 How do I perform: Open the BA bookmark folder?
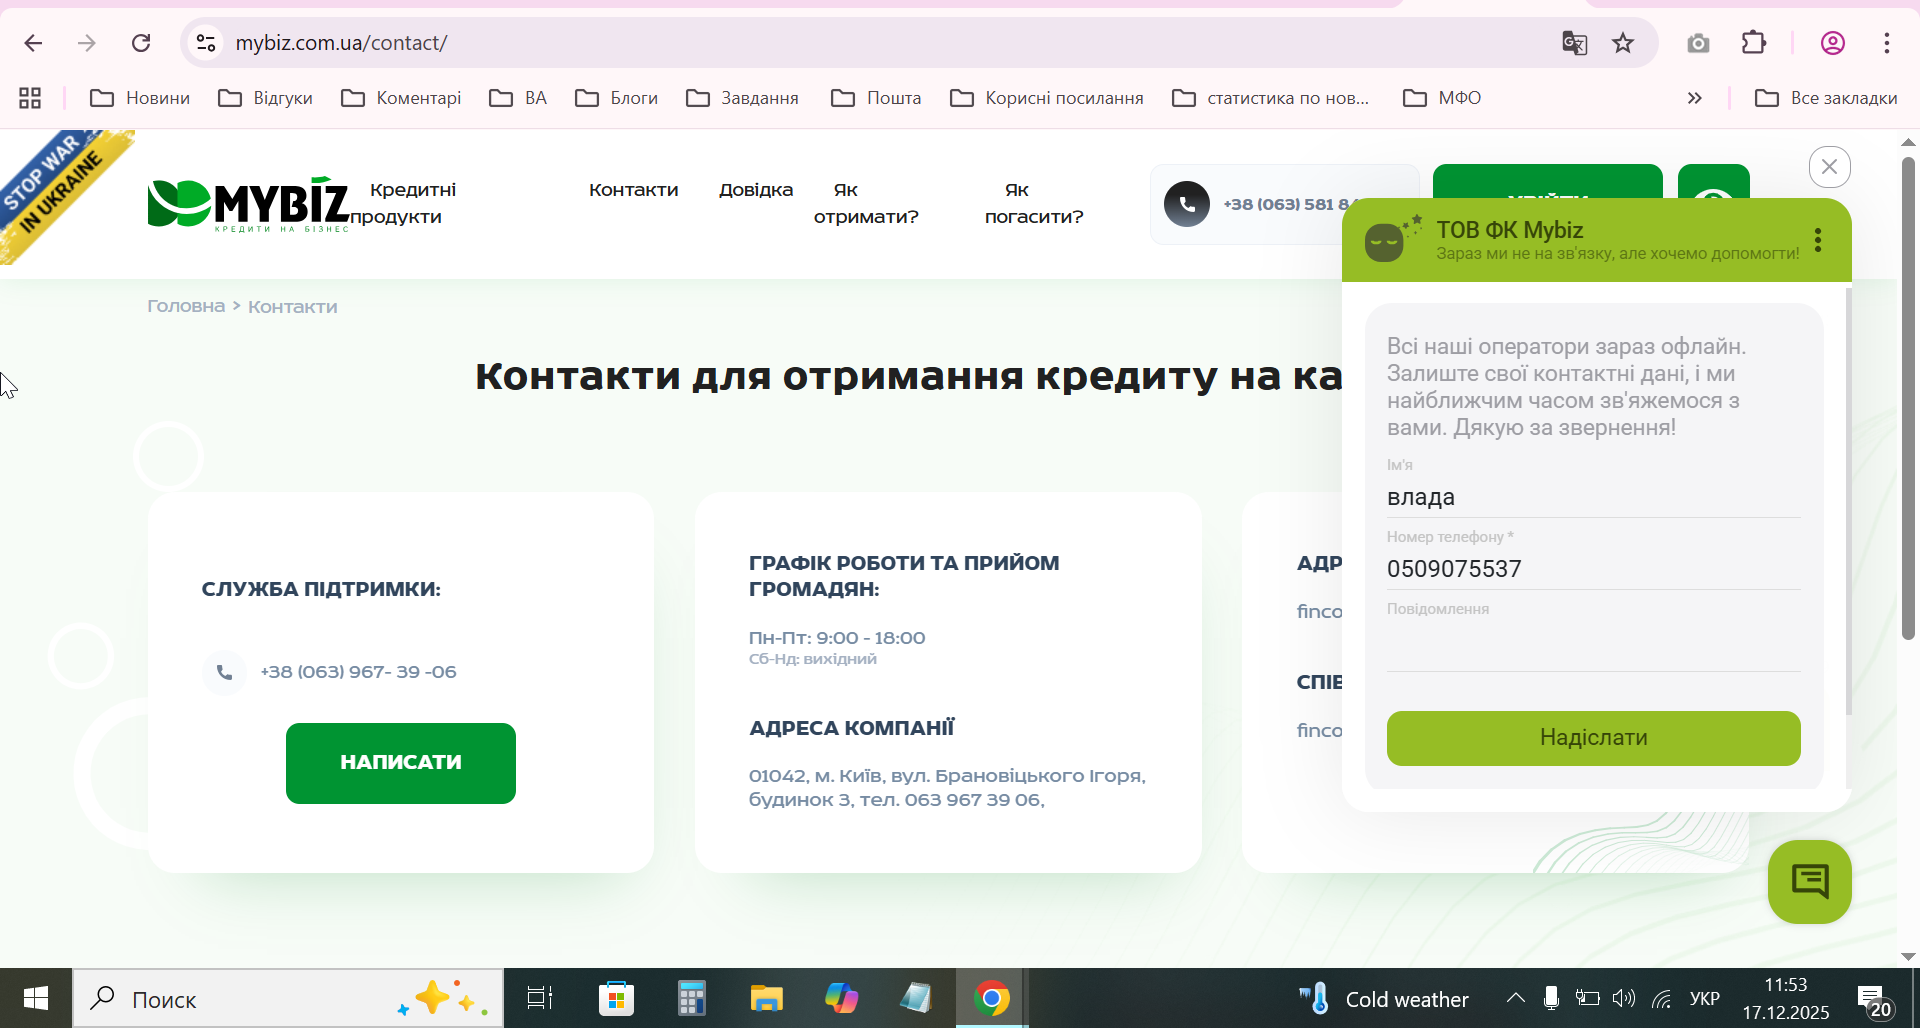click(518, 98)
